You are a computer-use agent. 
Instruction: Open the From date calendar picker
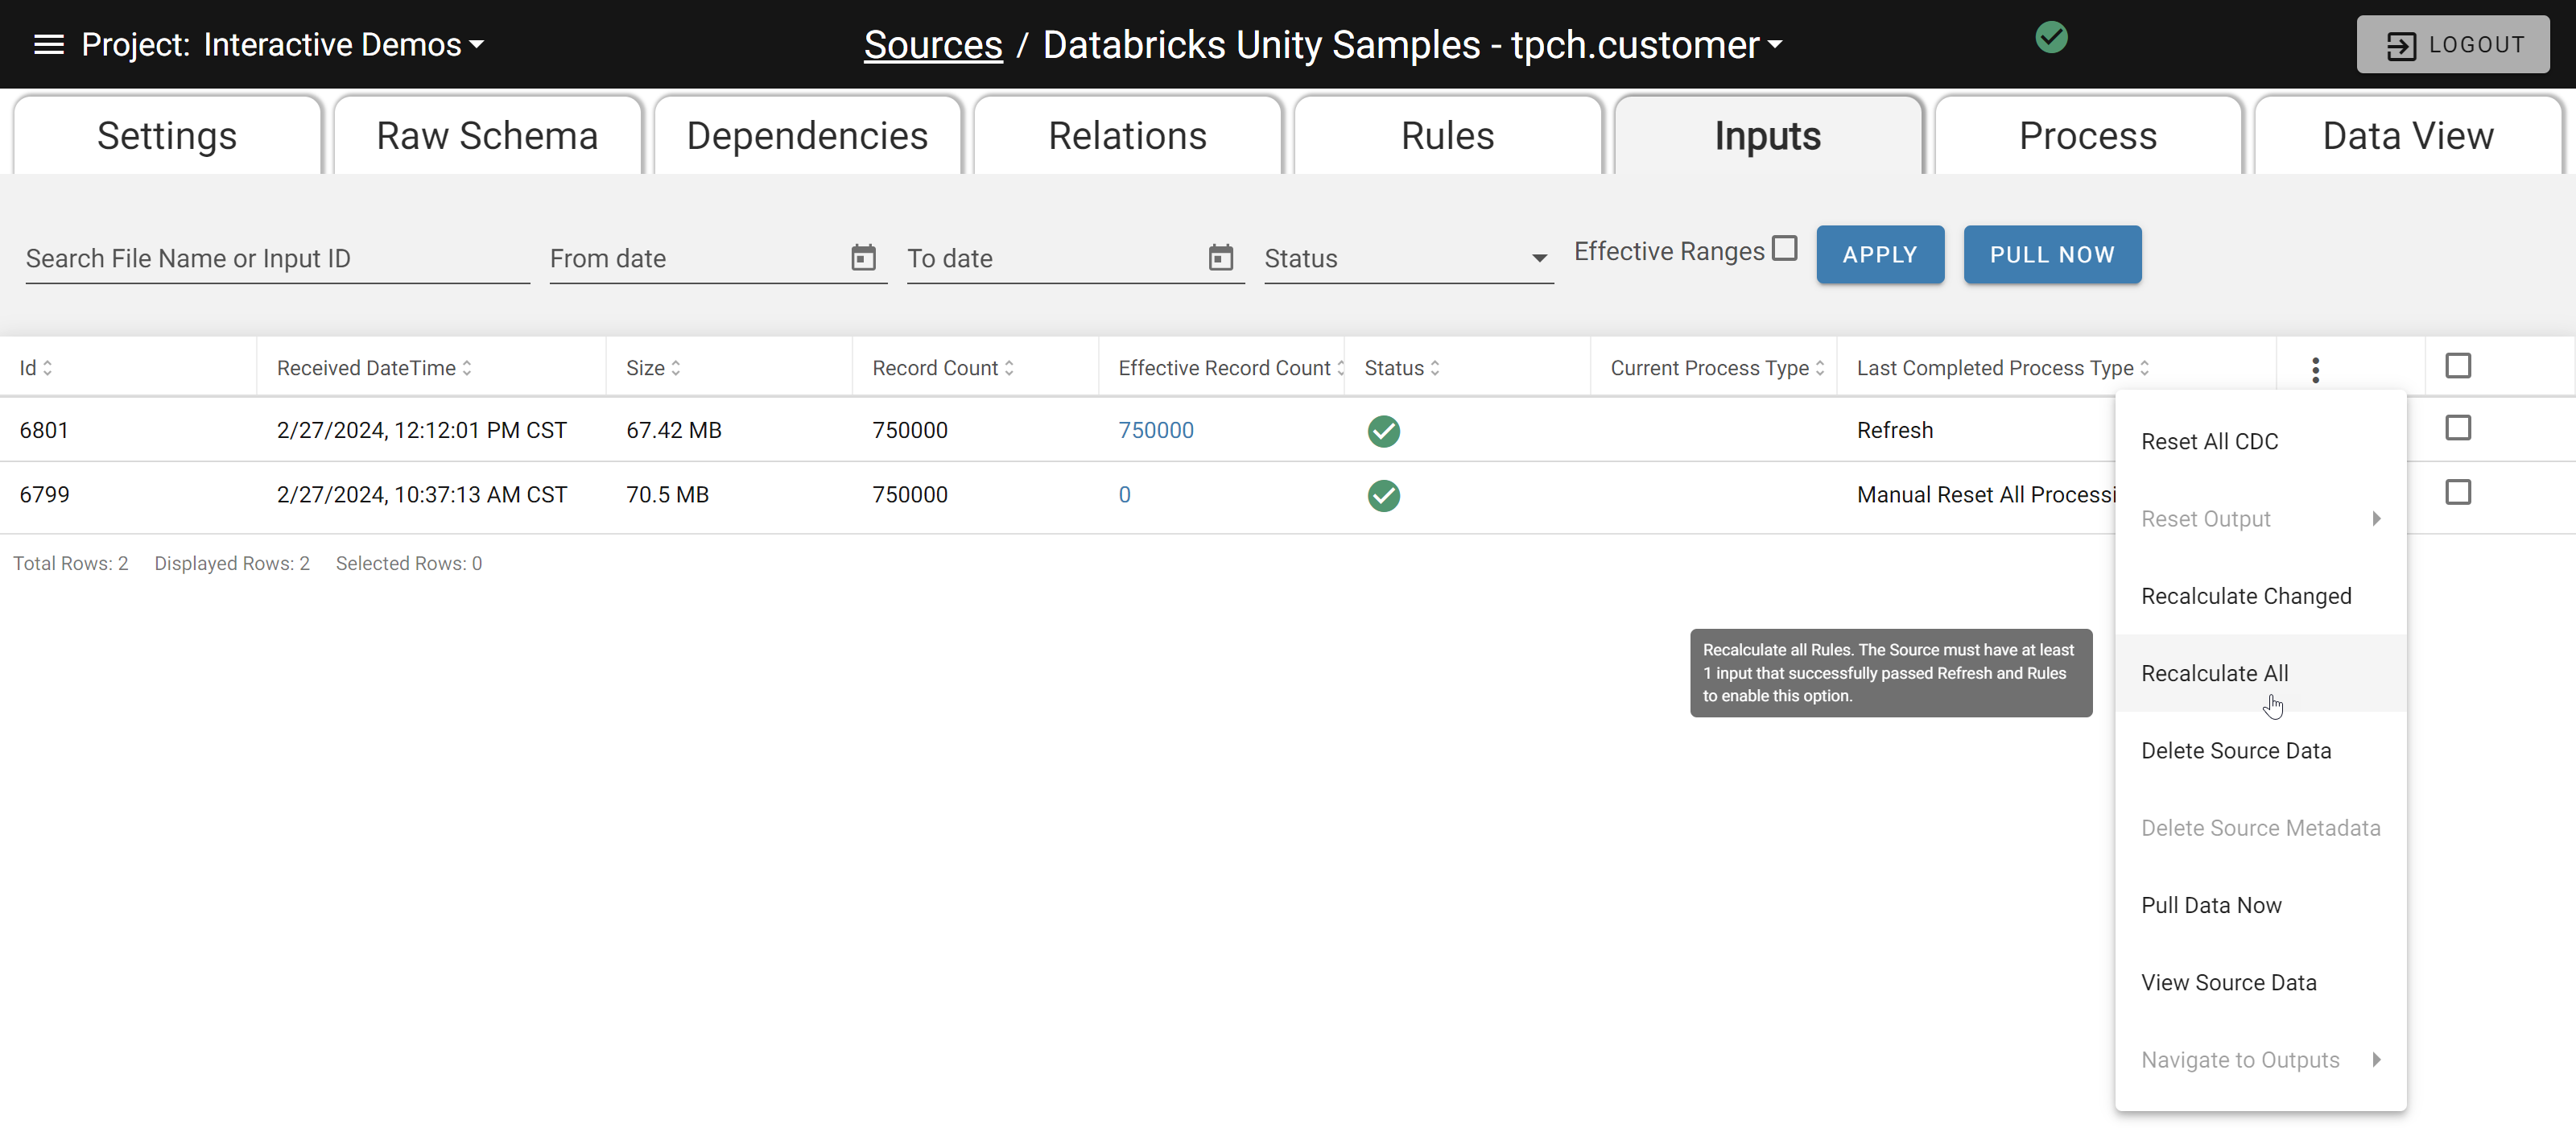point(863,257)
